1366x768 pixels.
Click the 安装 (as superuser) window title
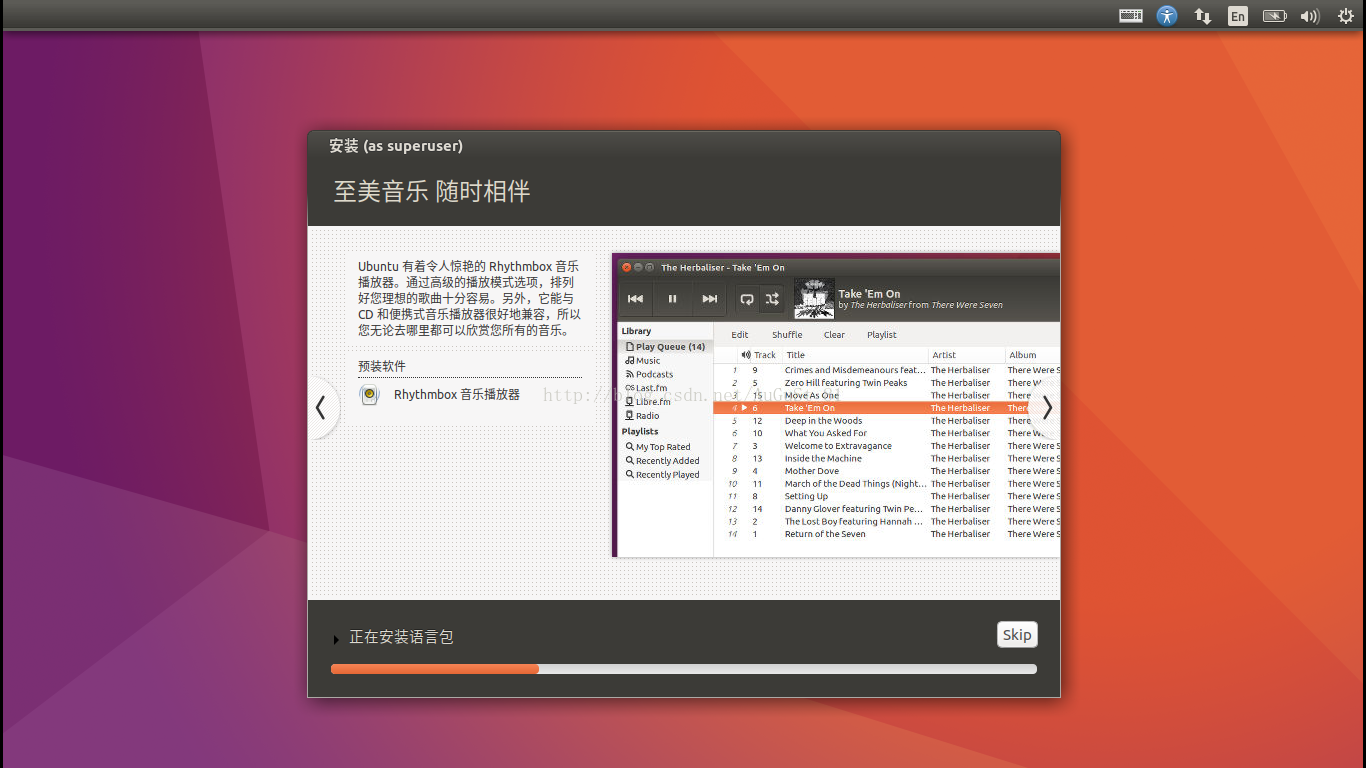click(x=396, y=146)
